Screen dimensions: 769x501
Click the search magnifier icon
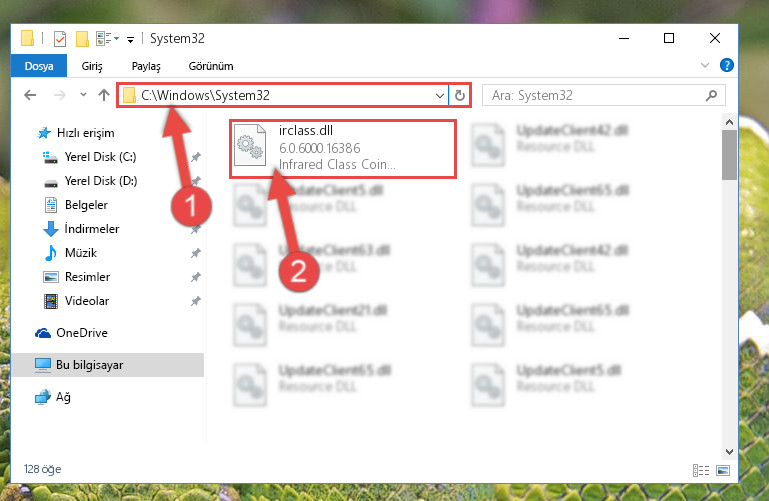[711, 95]
